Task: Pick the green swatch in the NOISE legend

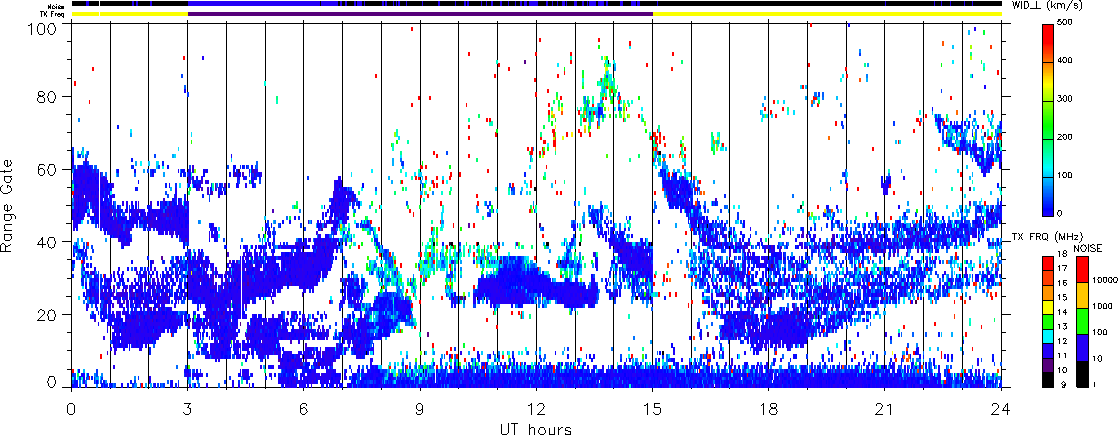Action: coord(1082,322)
